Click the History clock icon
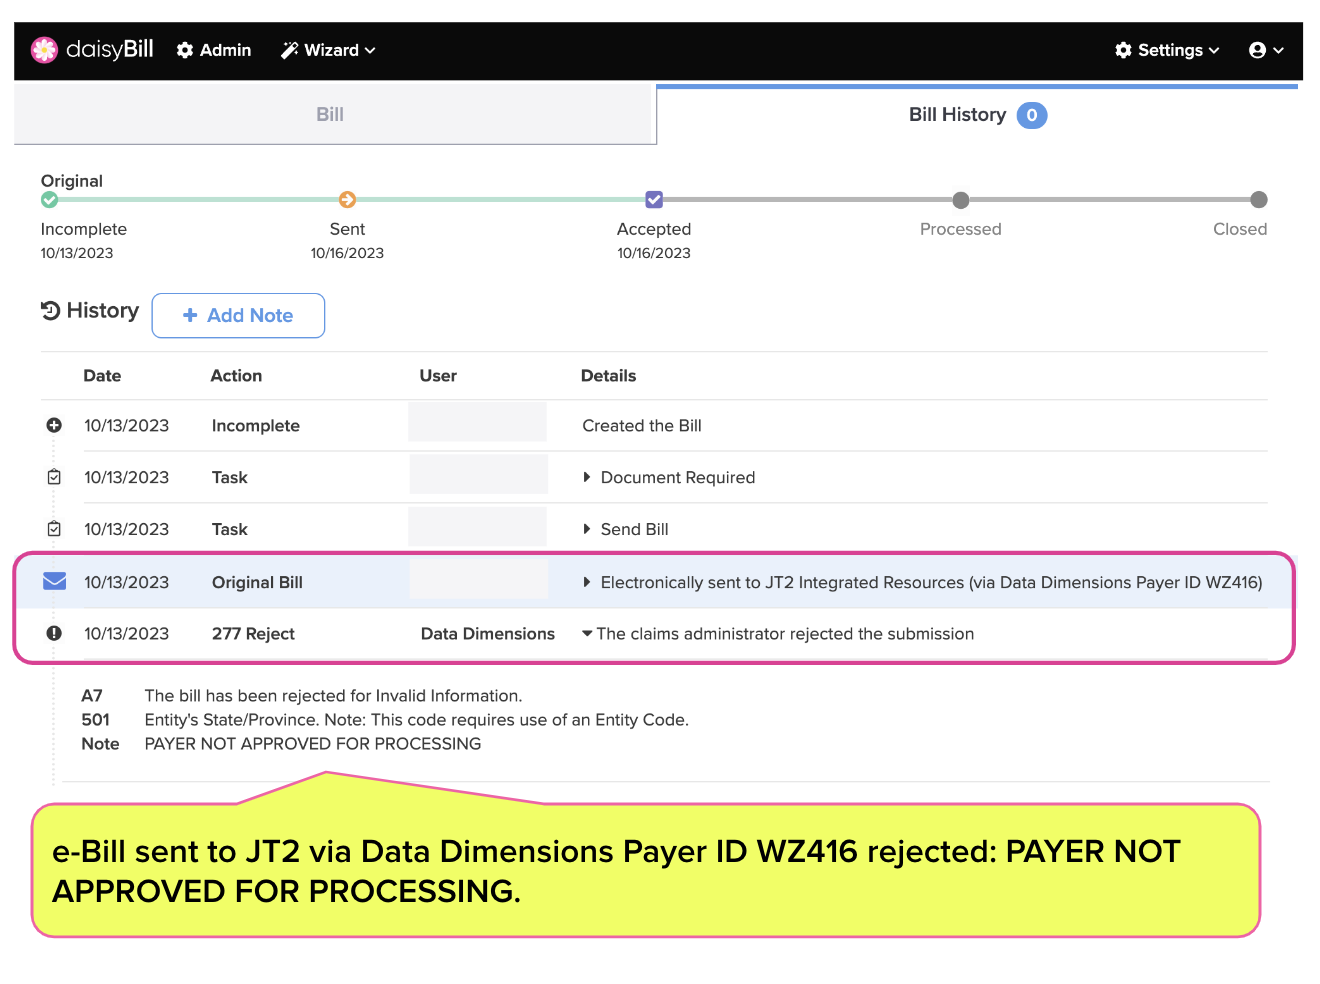 [50, 311]
